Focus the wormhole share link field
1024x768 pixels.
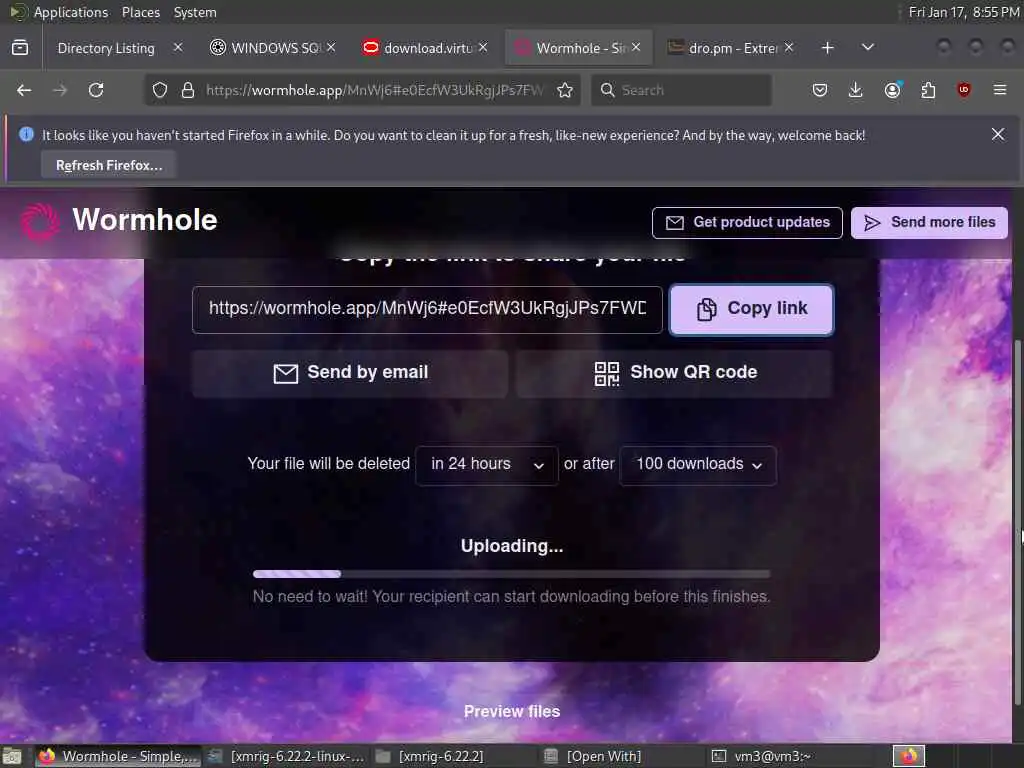click(x=427, y=309)
